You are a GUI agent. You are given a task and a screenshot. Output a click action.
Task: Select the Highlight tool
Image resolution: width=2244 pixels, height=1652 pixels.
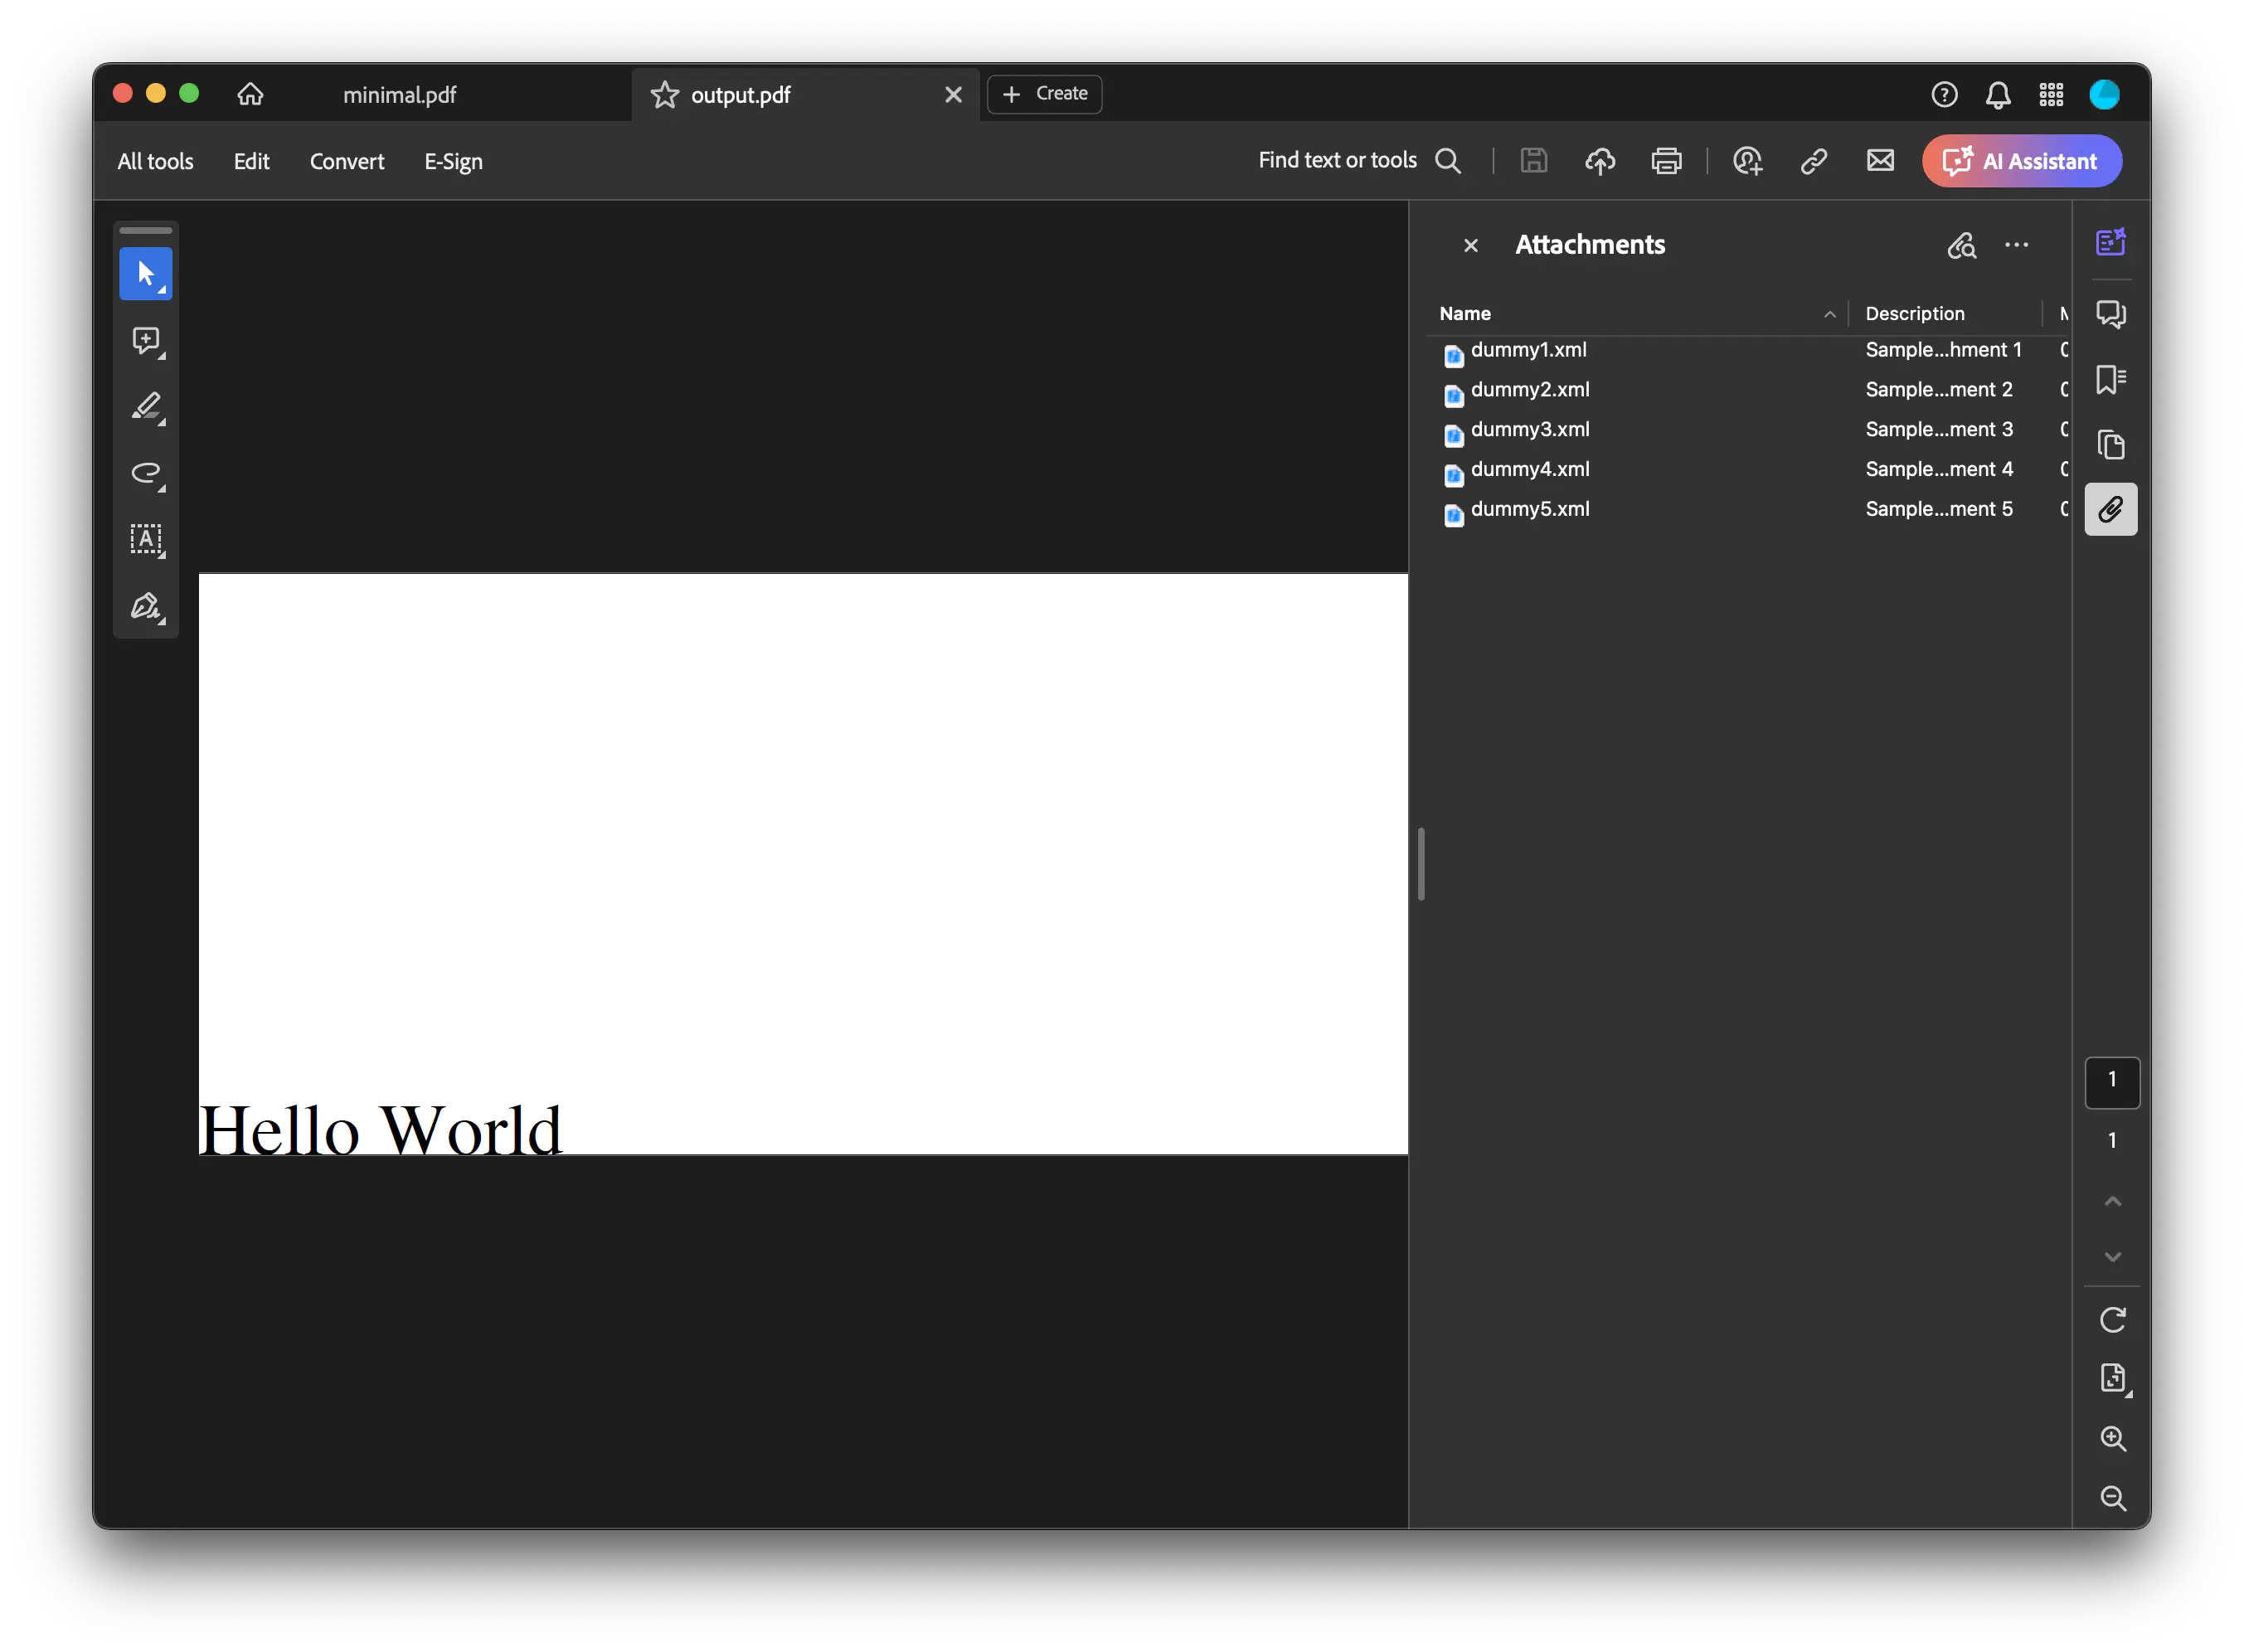click(146, 407)
